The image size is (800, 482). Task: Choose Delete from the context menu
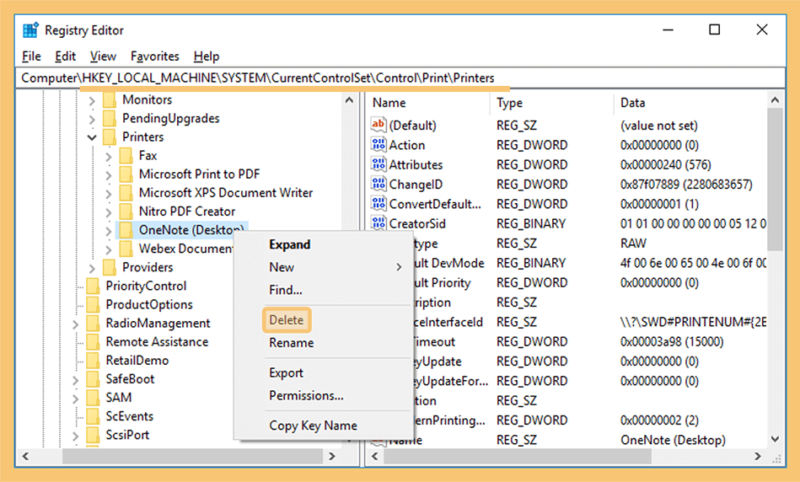pos(286,320)
